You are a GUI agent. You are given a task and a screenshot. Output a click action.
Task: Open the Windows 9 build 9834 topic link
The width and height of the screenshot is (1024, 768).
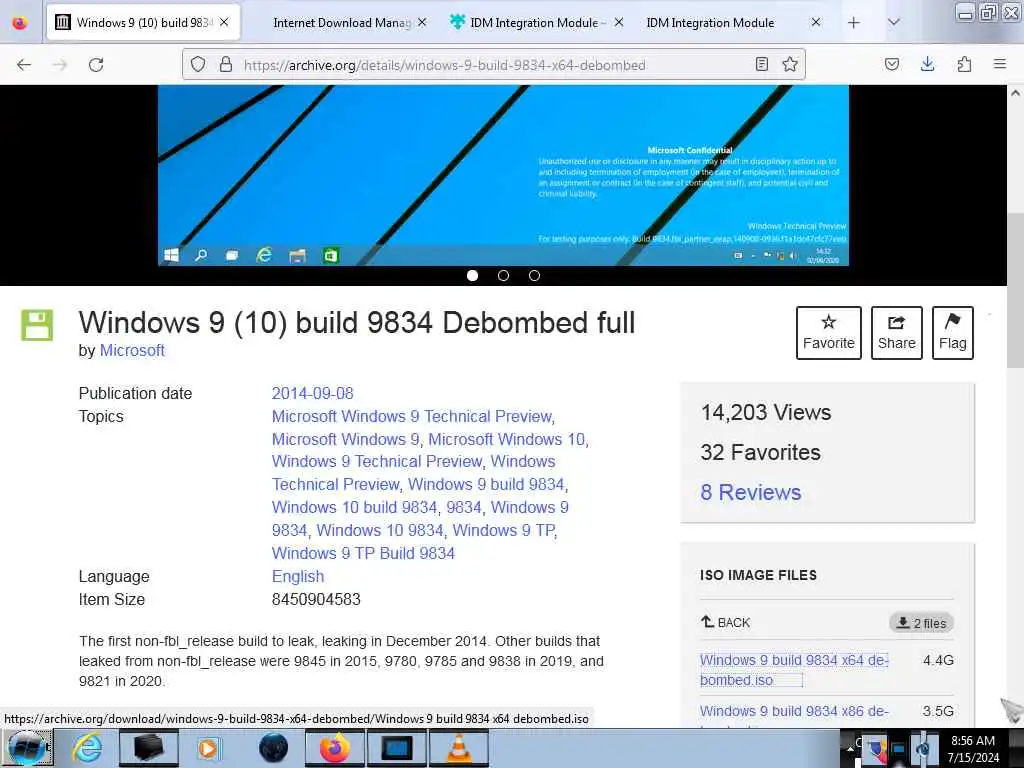pyautogui.click(x=486, y=485)
